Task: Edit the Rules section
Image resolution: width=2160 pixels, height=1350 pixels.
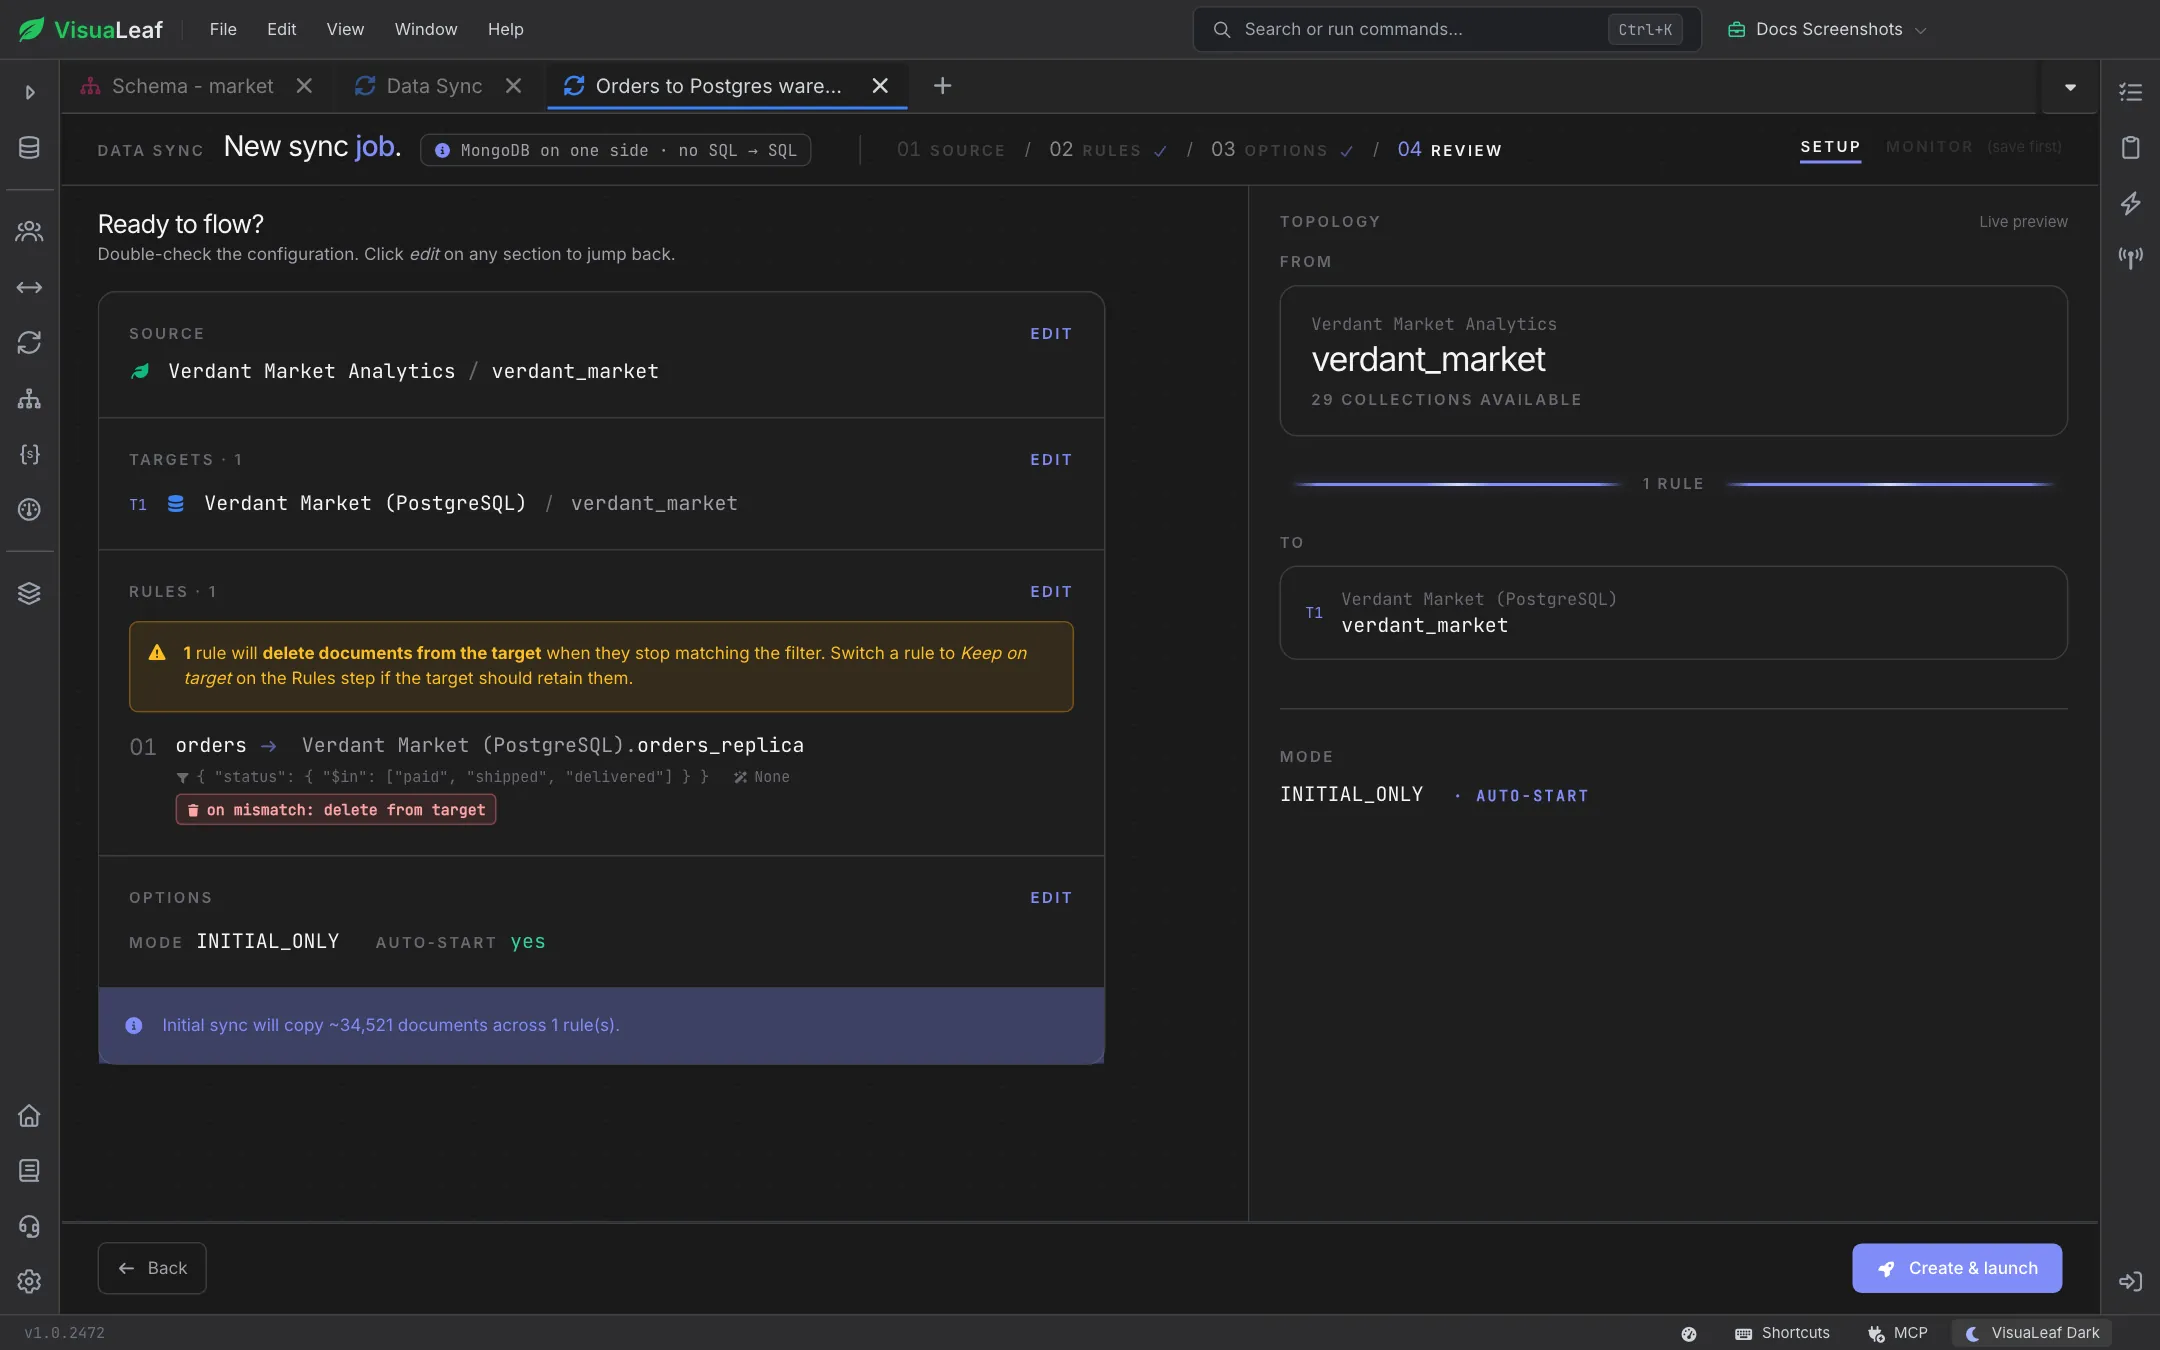Action: (1051, 592)
